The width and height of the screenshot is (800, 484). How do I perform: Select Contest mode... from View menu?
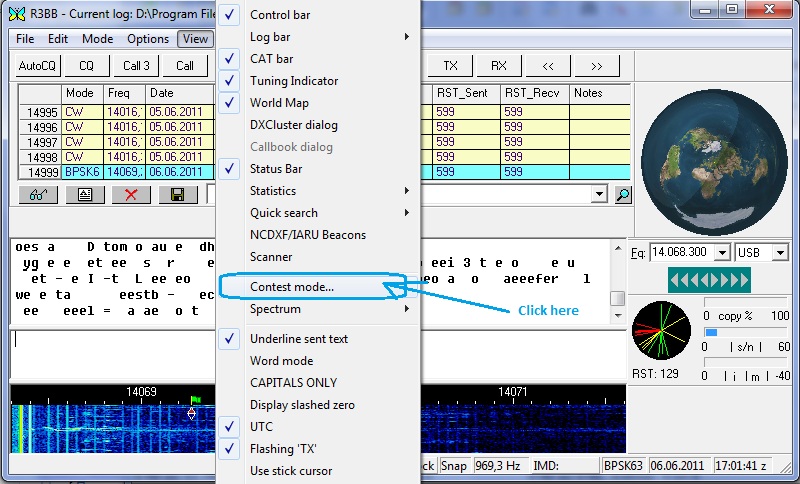[x=291, y=287]
